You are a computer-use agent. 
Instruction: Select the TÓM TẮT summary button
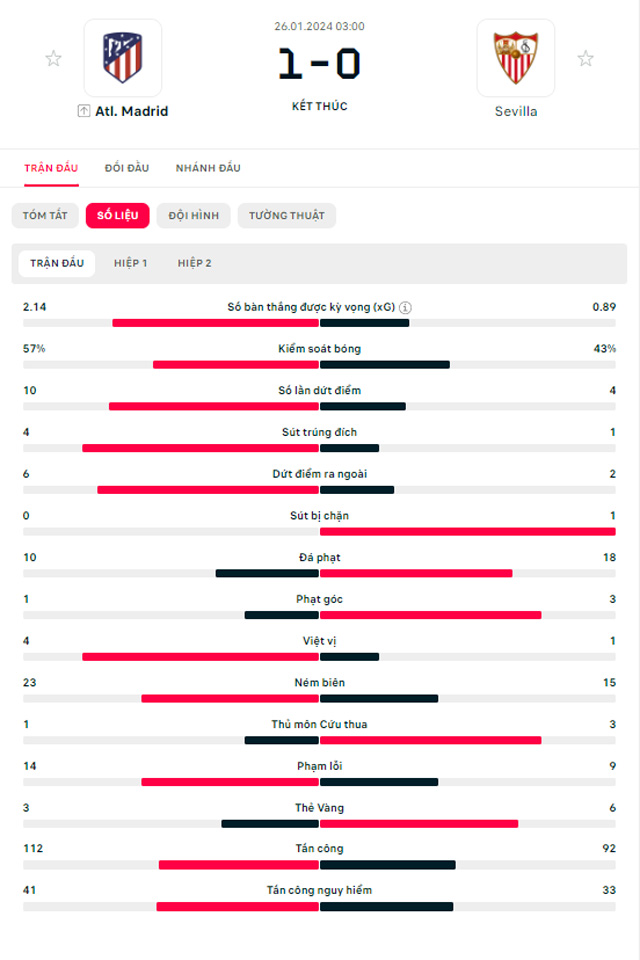(43, 216)
